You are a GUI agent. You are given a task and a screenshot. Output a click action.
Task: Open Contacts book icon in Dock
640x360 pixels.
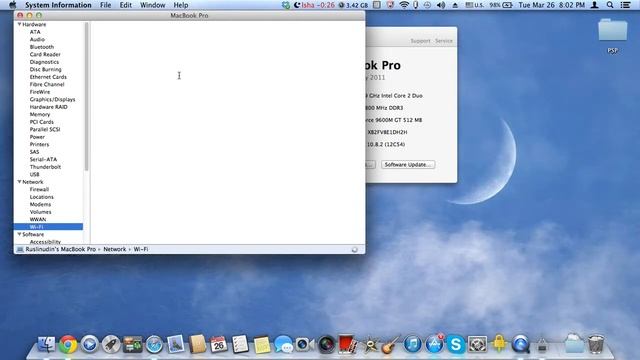tap(198, 344)
